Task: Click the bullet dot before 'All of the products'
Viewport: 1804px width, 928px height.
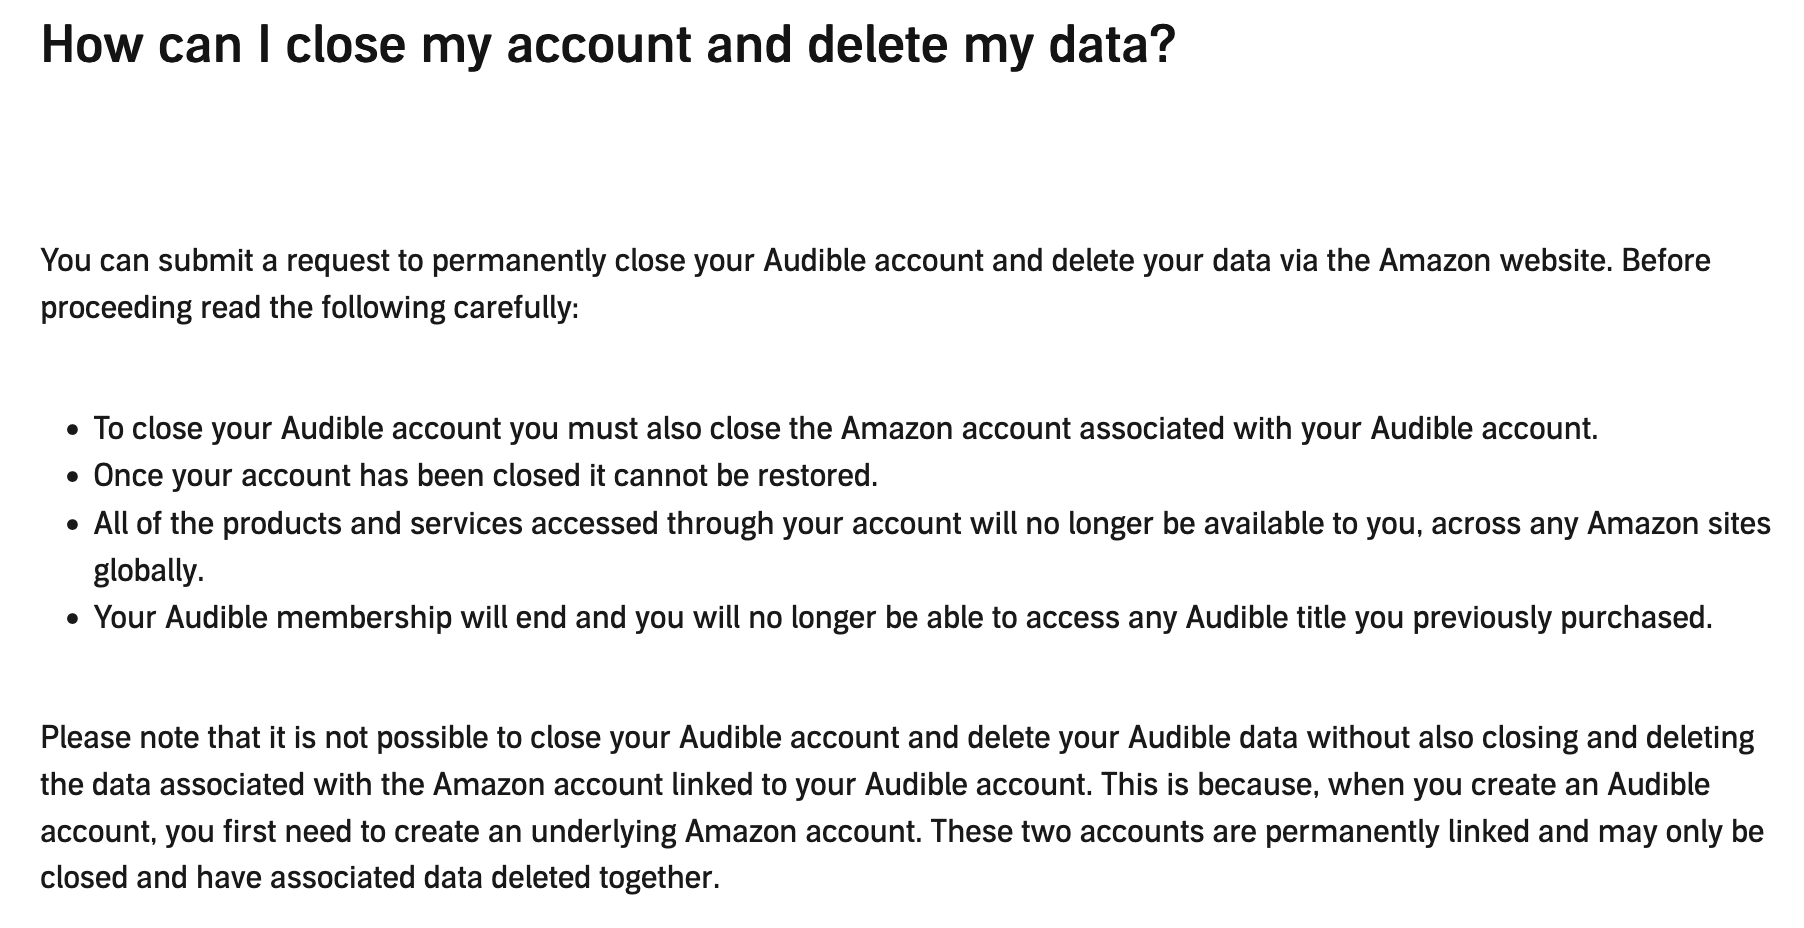Action: pos(72,525)
